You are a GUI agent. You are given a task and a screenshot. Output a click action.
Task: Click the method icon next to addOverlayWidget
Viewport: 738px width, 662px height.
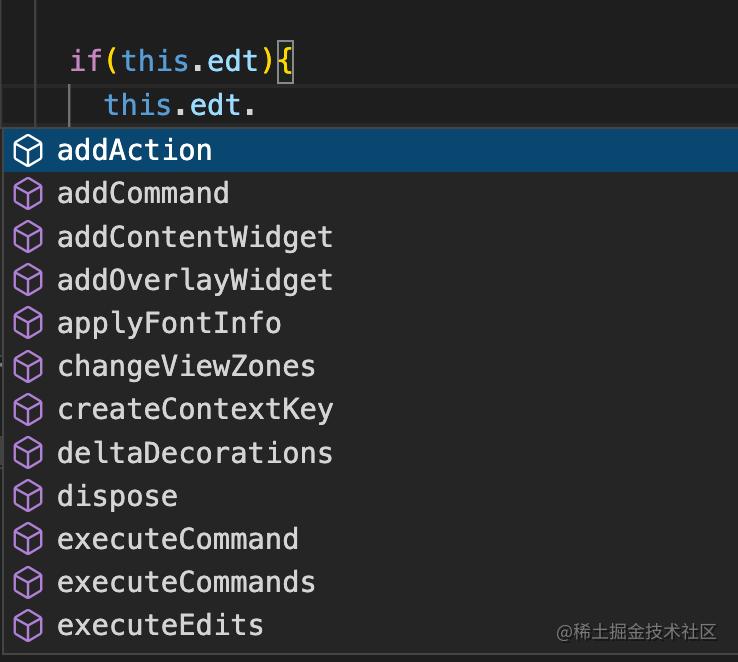28,280
